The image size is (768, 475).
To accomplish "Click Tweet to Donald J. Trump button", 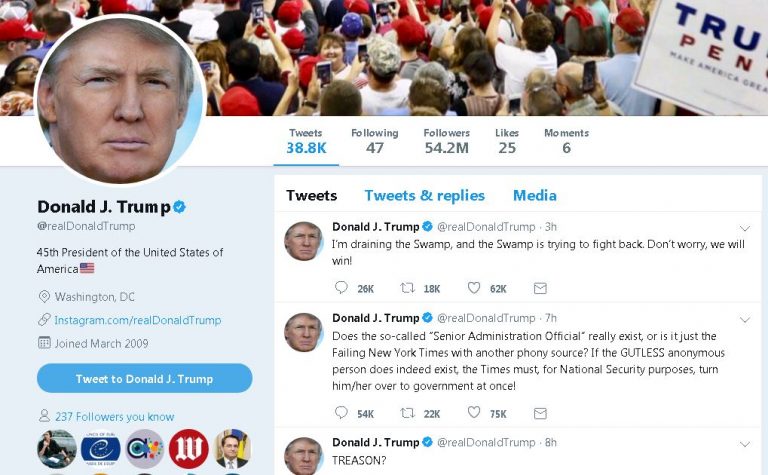I will coord(144,379).
